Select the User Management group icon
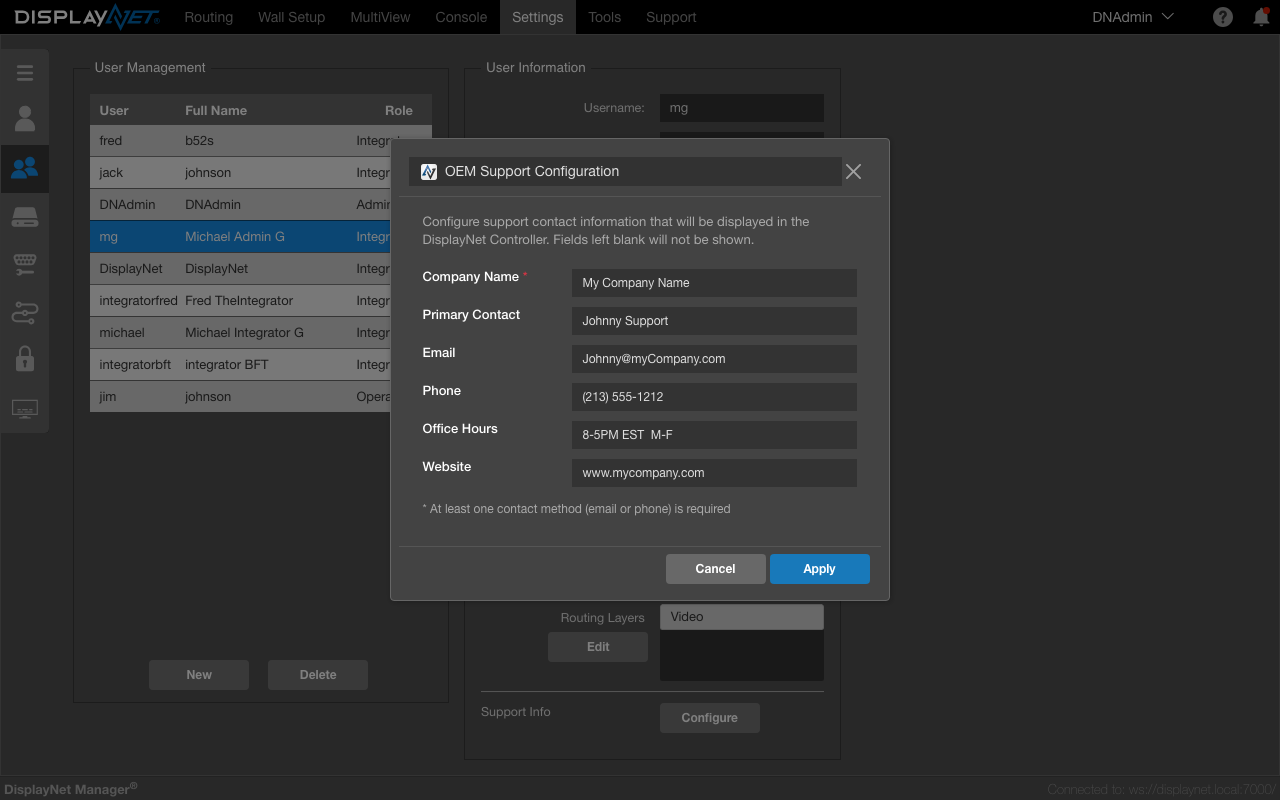This screenshot has height=800, width=1280. (x=25, y=167)
